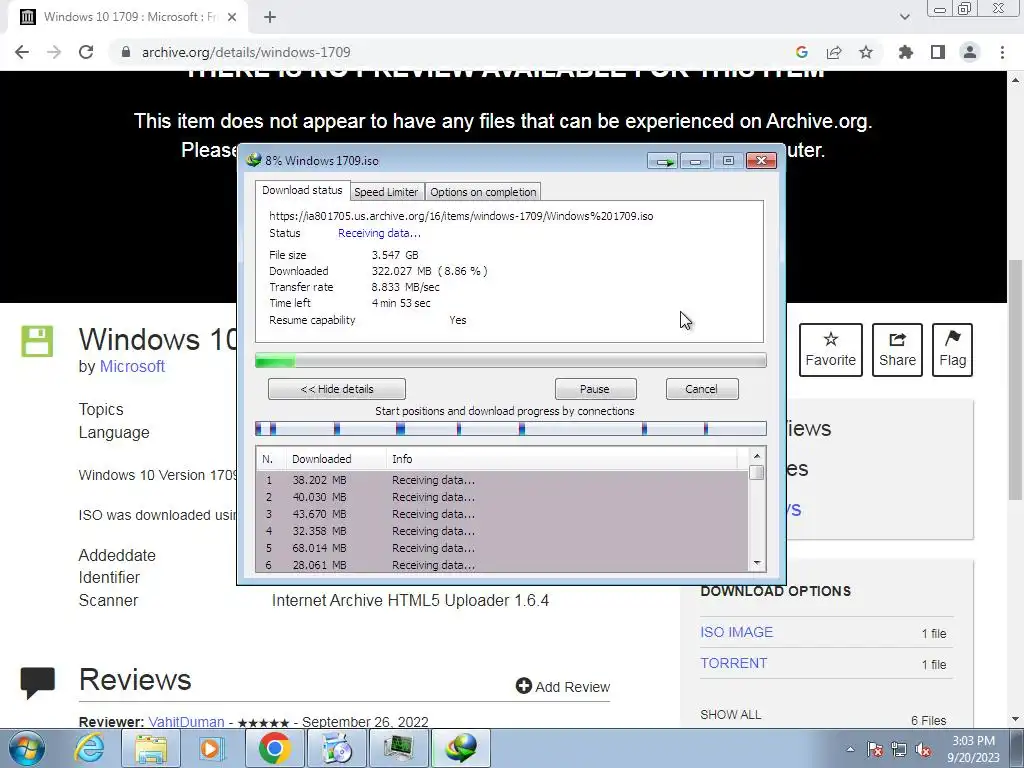Click the browser page vertical scrollbar thumb
Image resolution: width=1024 pixels, height=768 pixels.
click(1016, 380)
